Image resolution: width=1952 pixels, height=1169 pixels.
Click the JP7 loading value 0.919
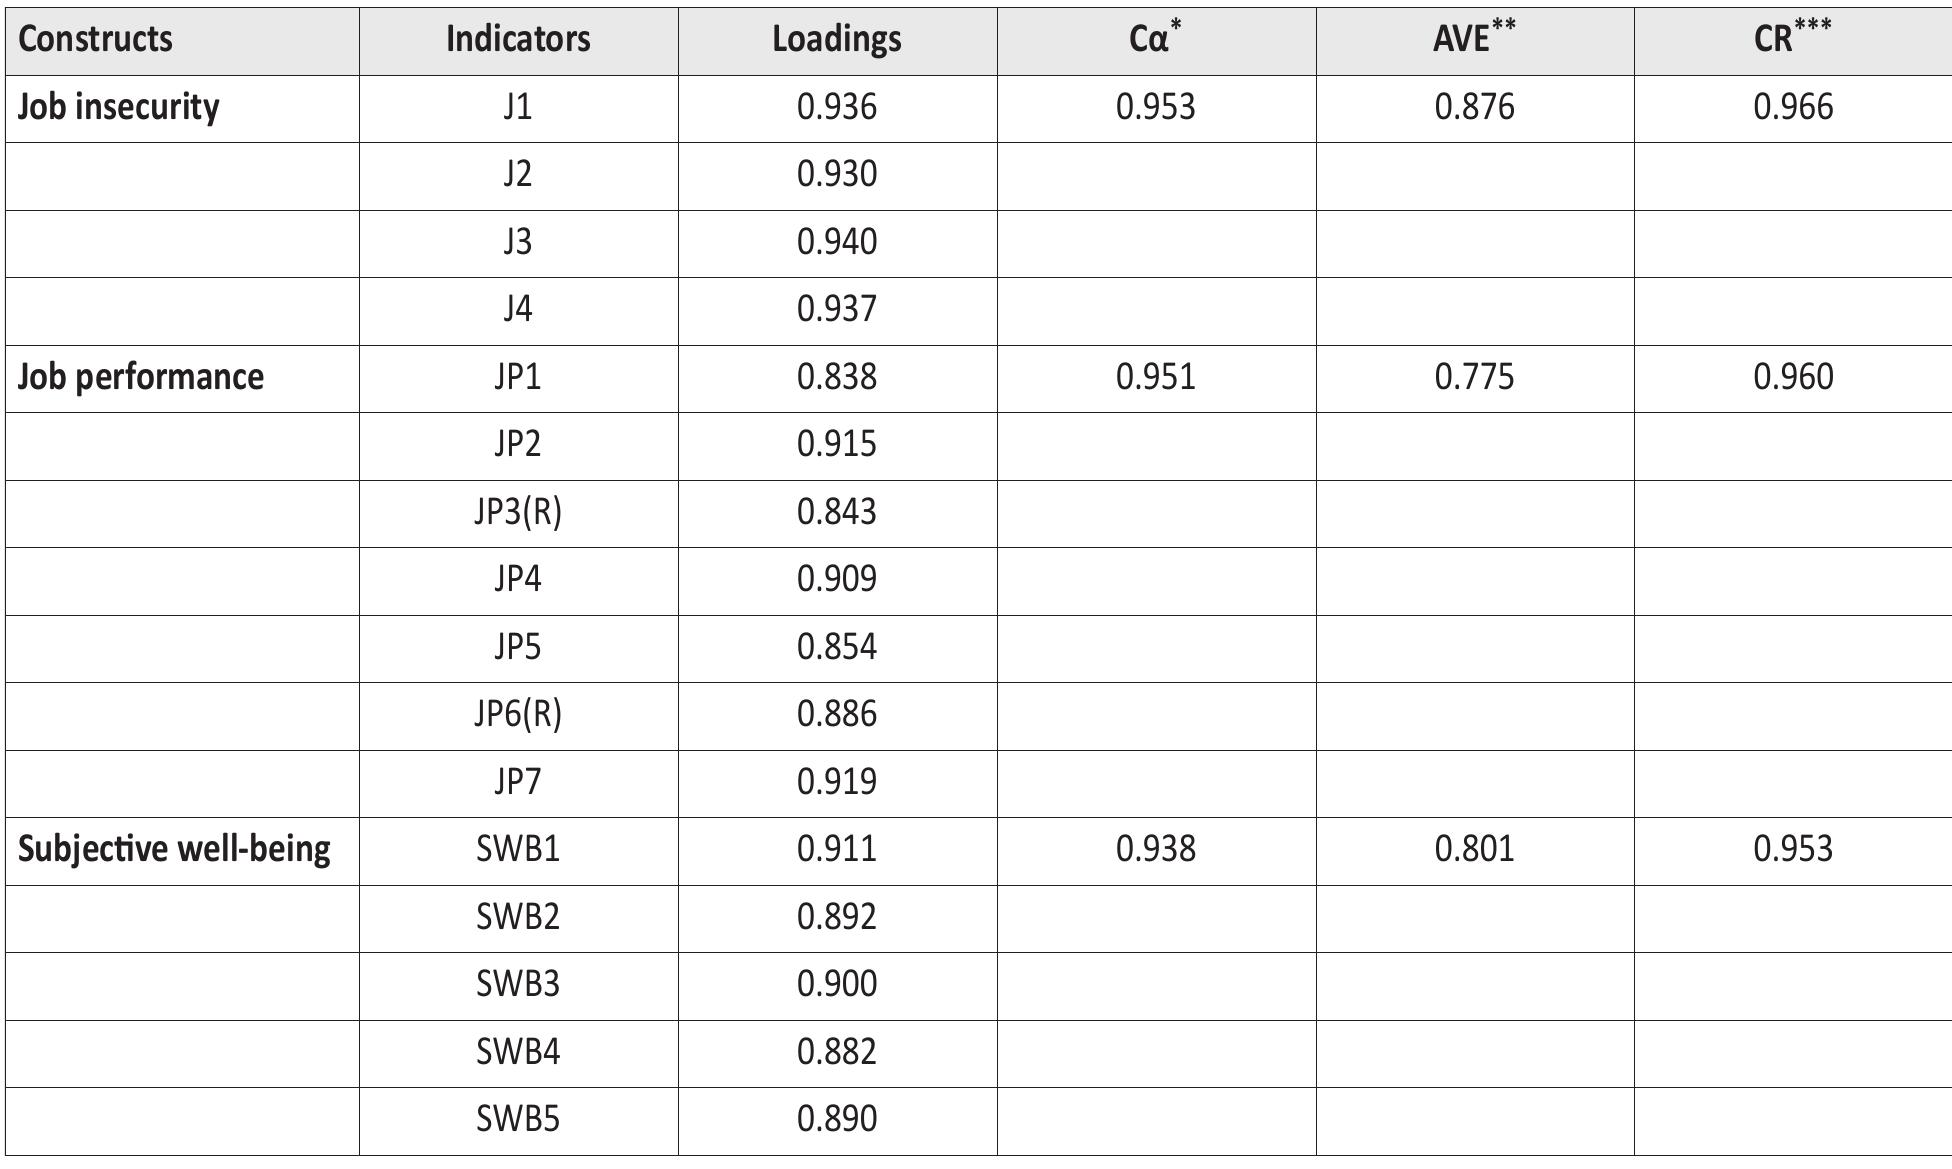837,781
